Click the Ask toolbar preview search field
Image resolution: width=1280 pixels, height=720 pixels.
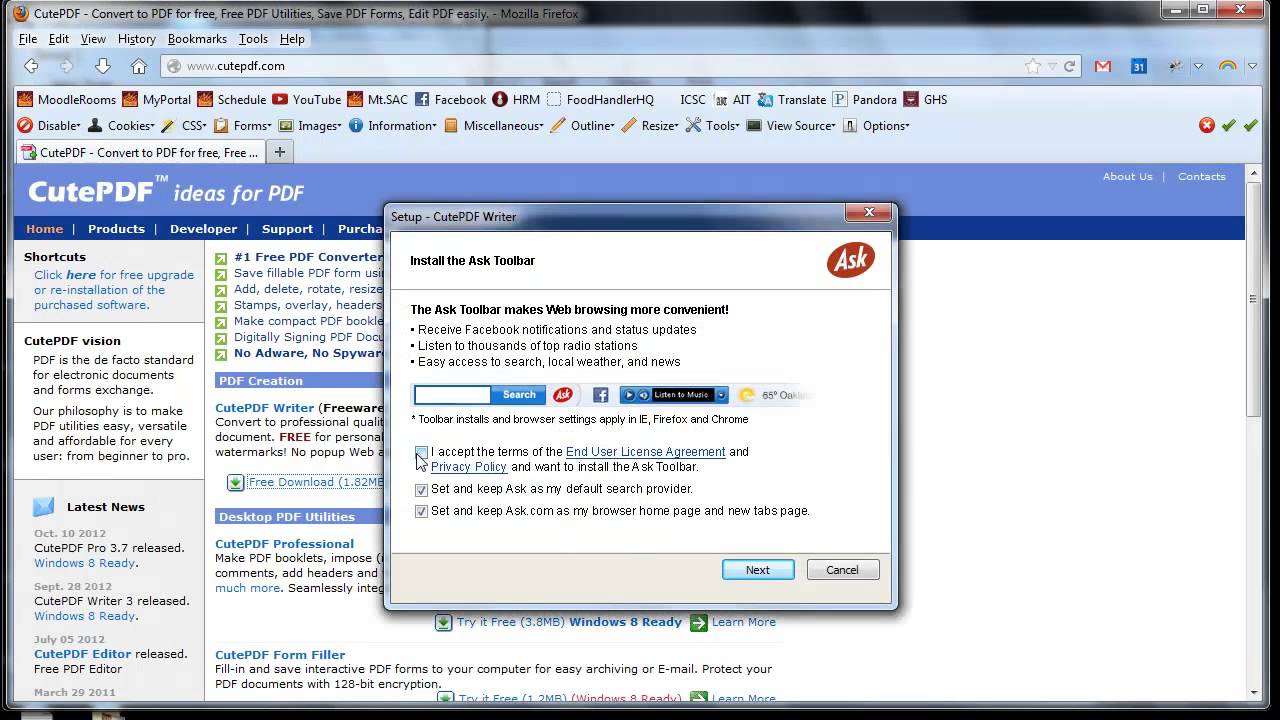pos(453,395)
